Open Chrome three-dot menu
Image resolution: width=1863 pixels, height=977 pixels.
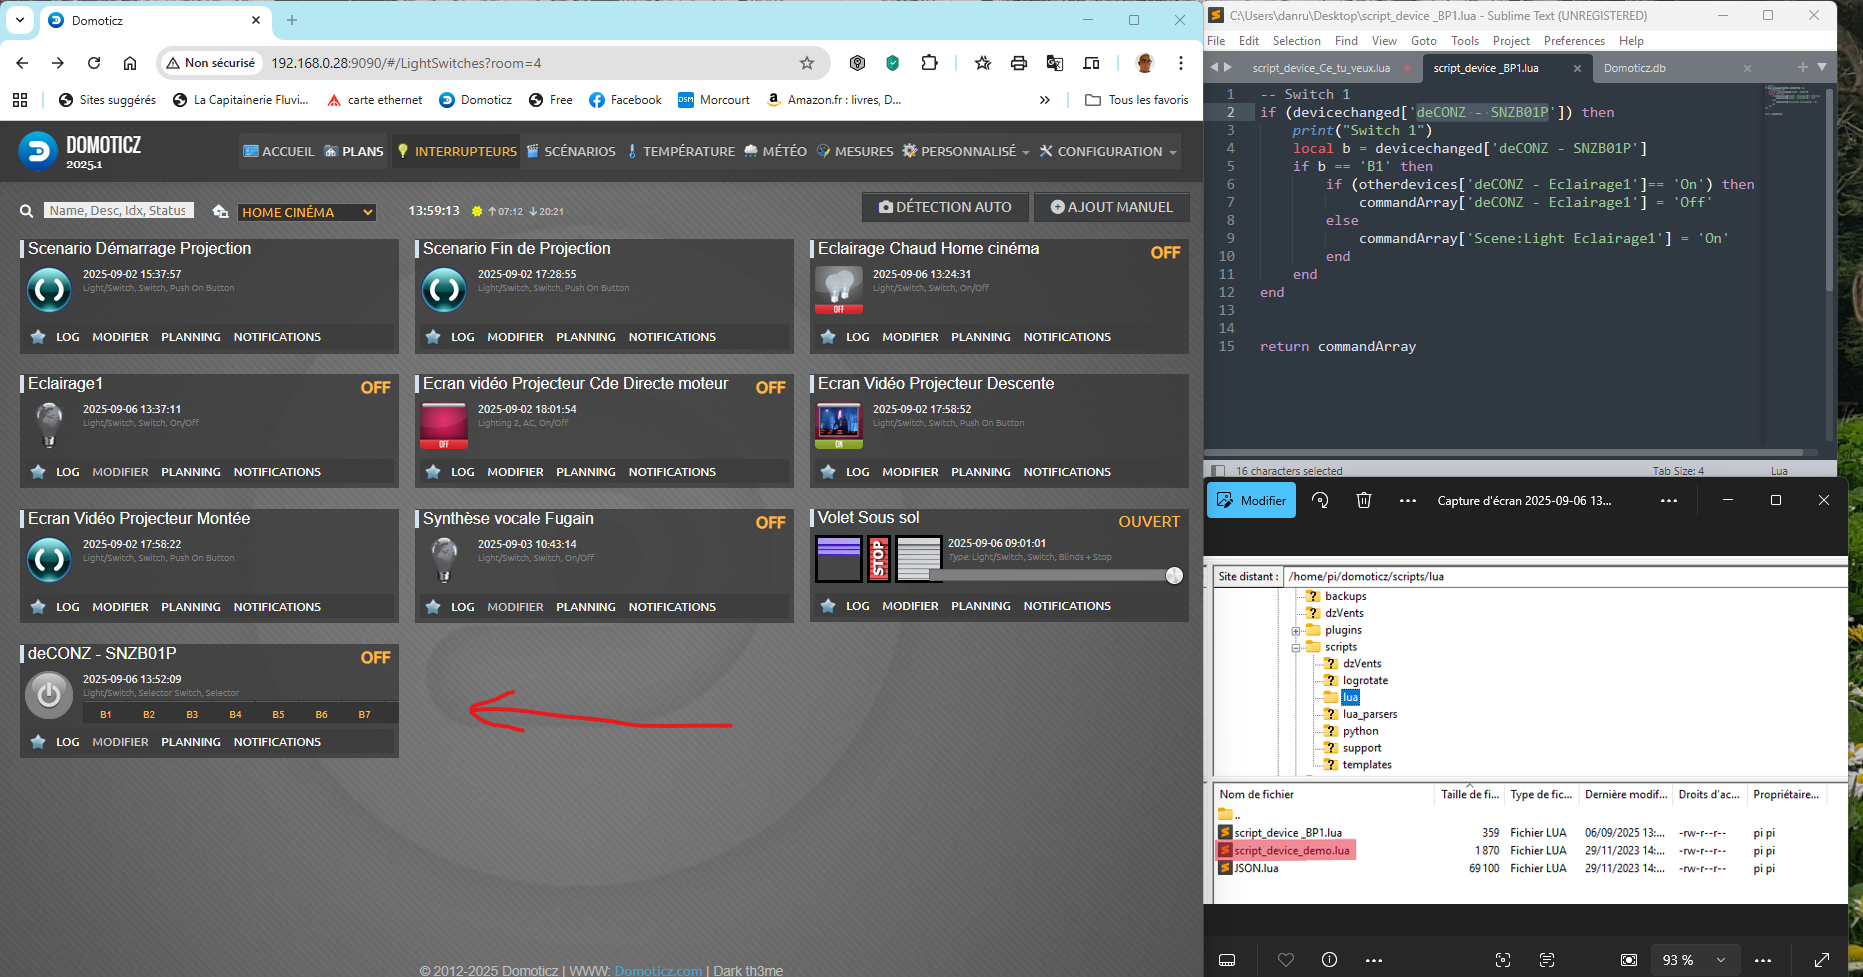[x=1181, y=63]
